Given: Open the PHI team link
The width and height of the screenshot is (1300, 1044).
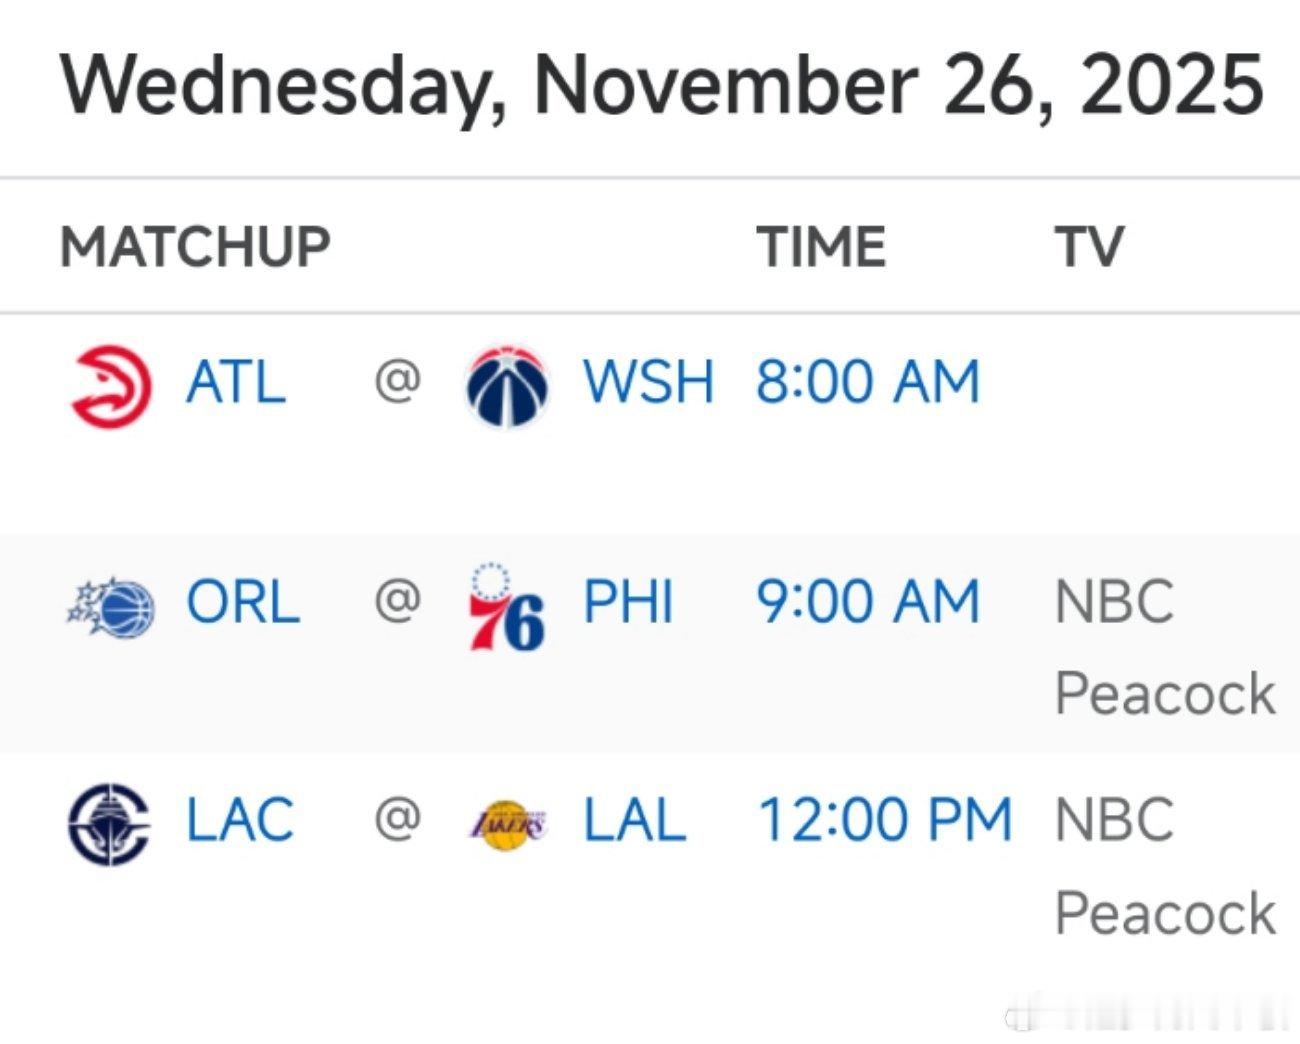Looking at the screenshot, I should (628, 603).
